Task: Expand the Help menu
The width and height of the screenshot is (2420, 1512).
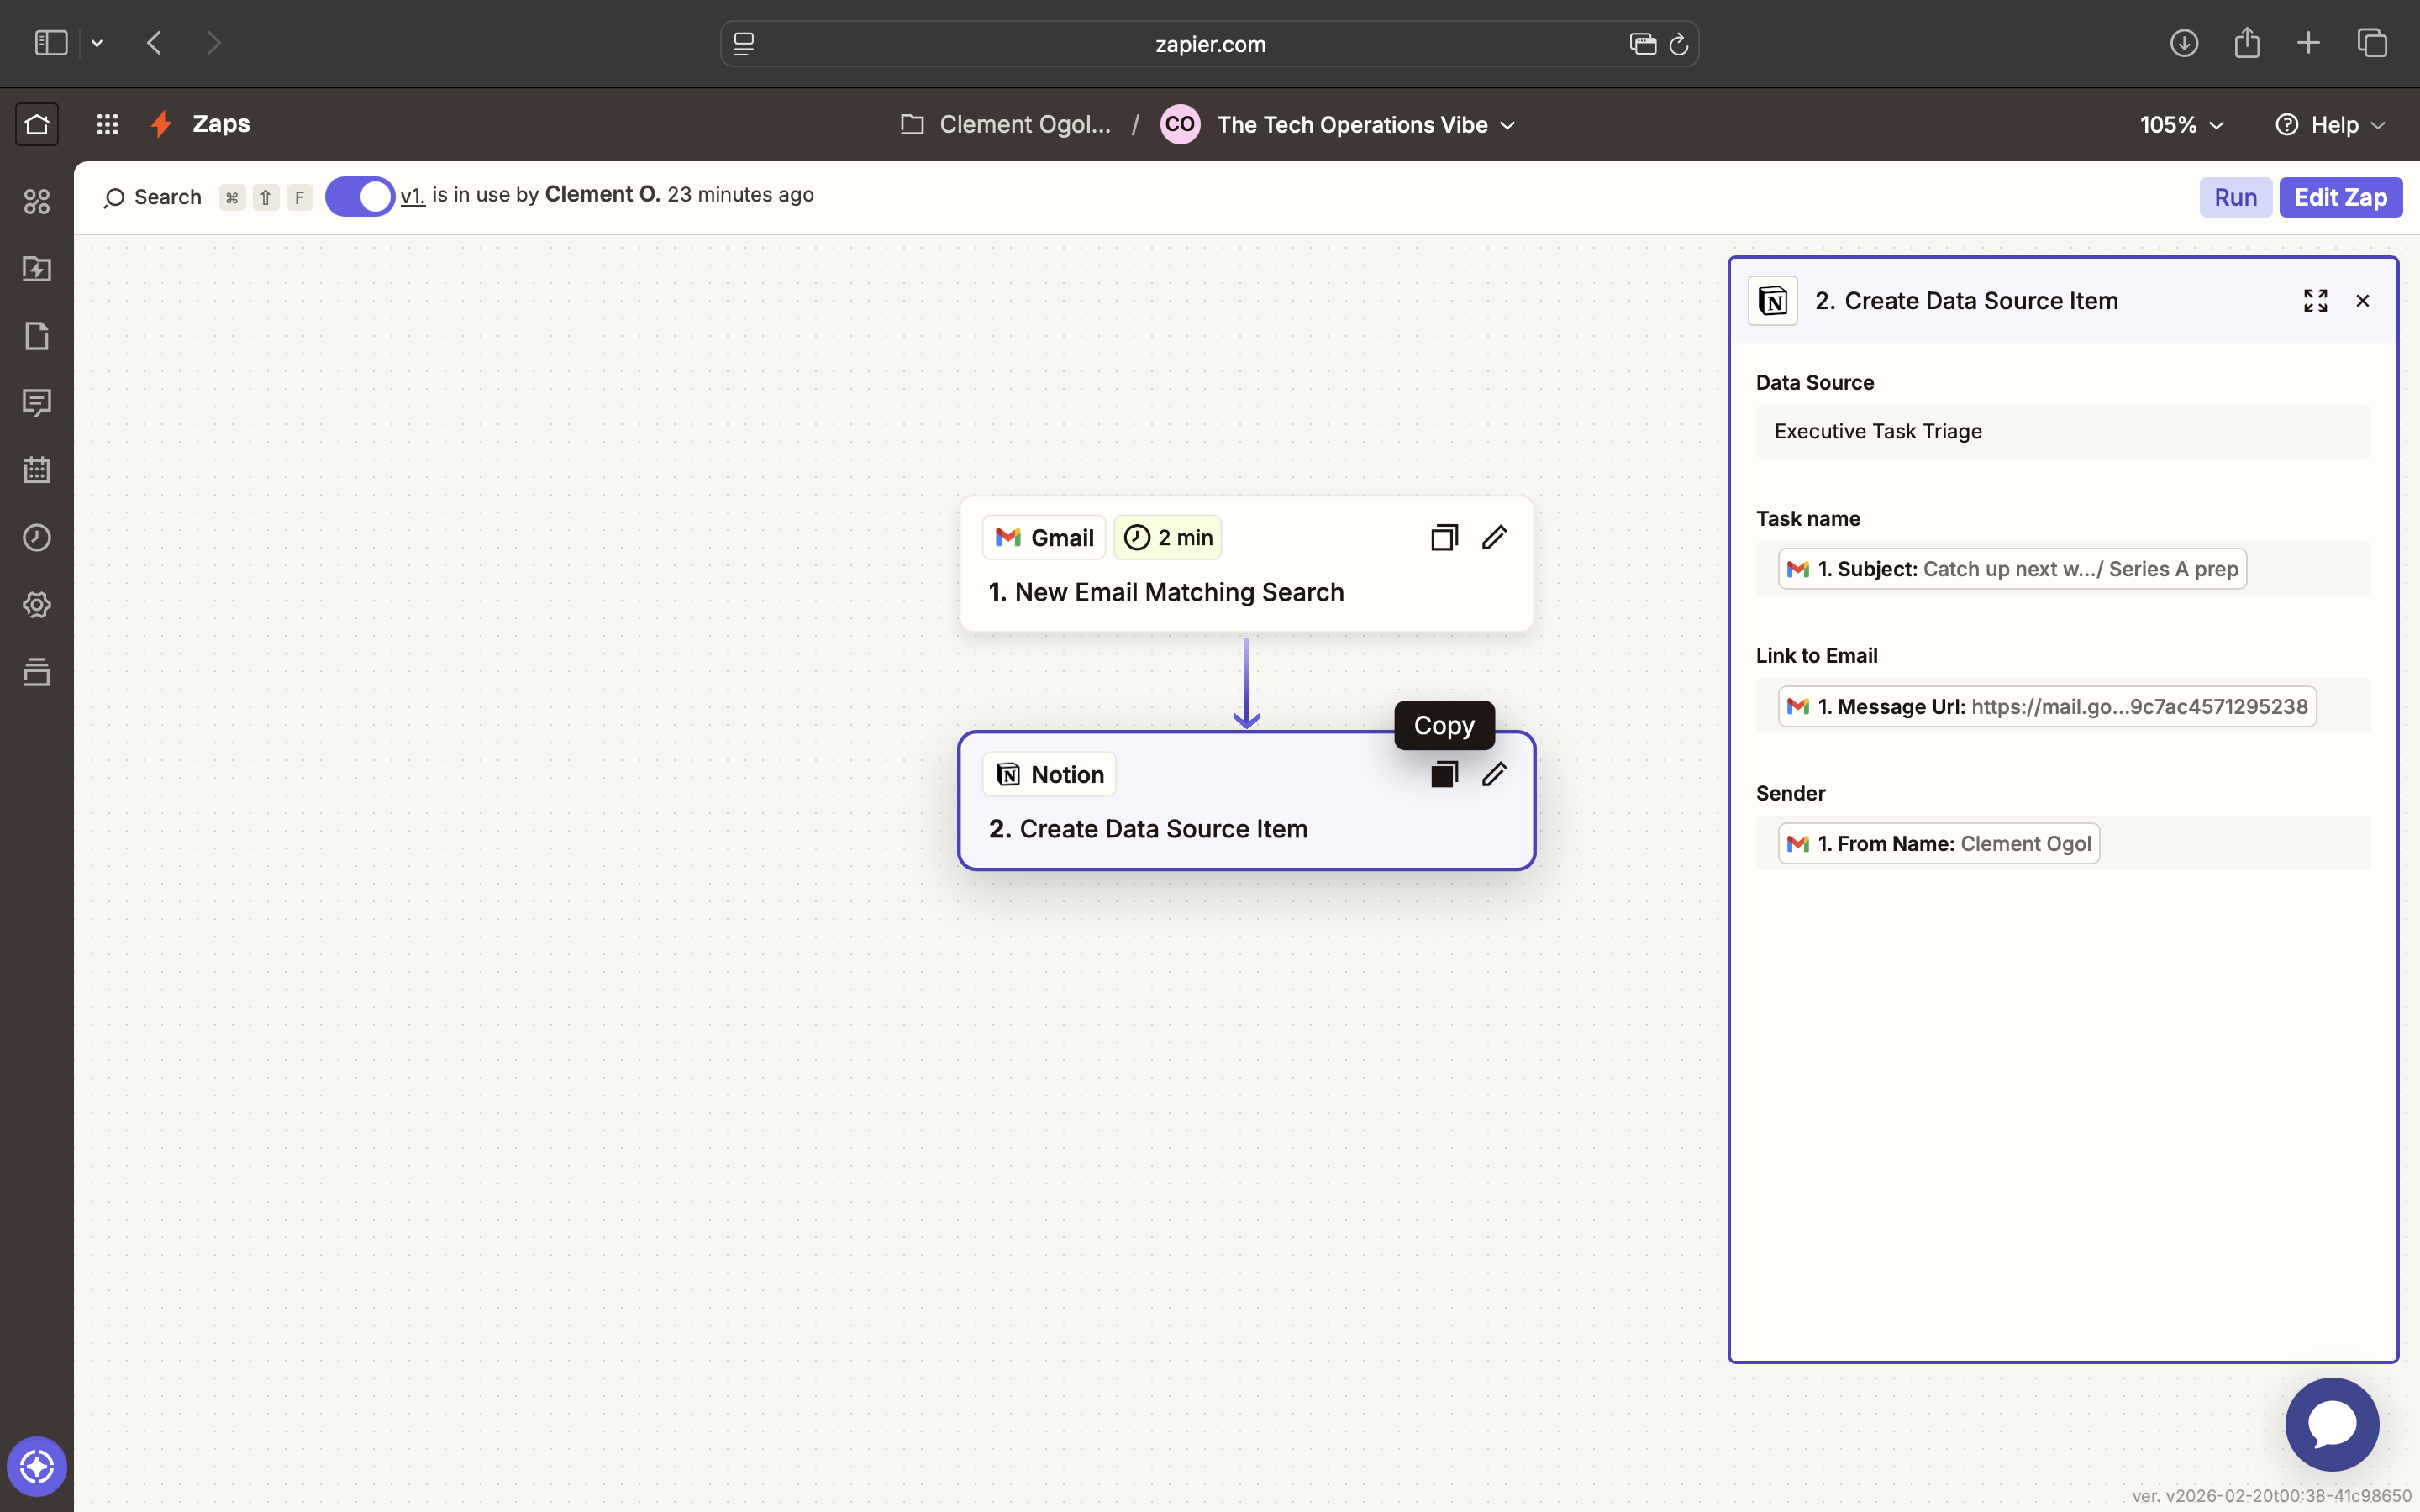Action: point(2332,124)
